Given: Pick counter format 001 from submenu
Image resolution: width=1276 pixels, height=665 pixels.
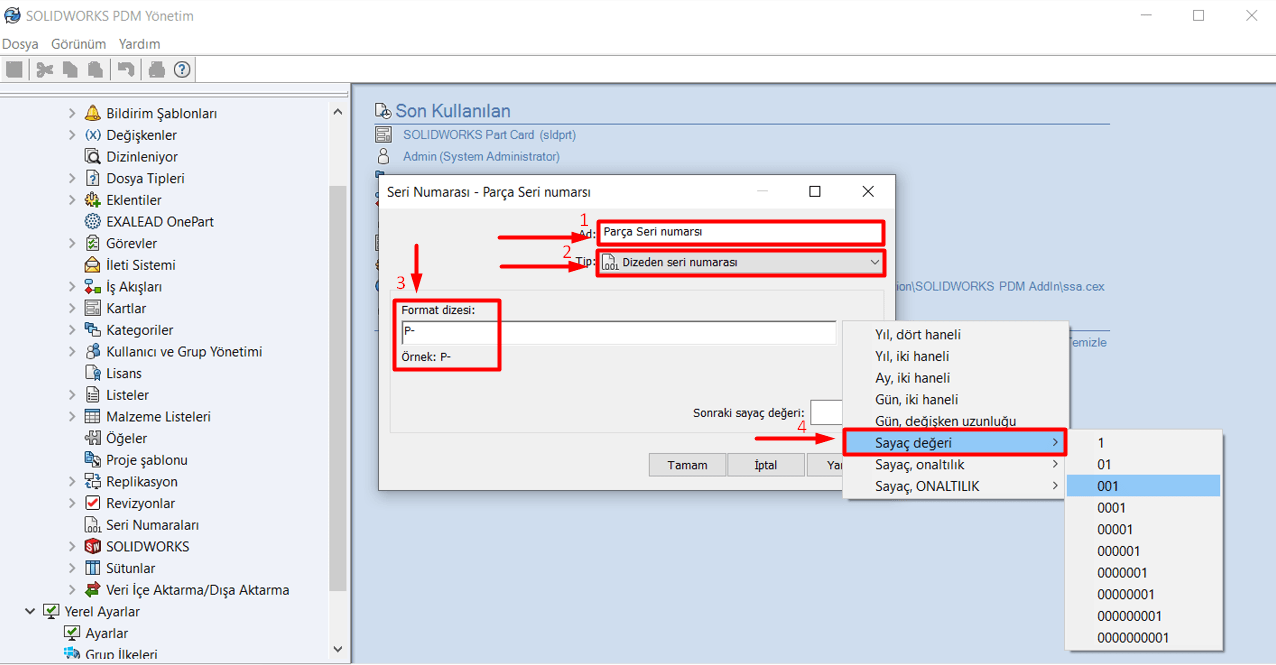Looking at the screenshot, I should click(1144, 486).
